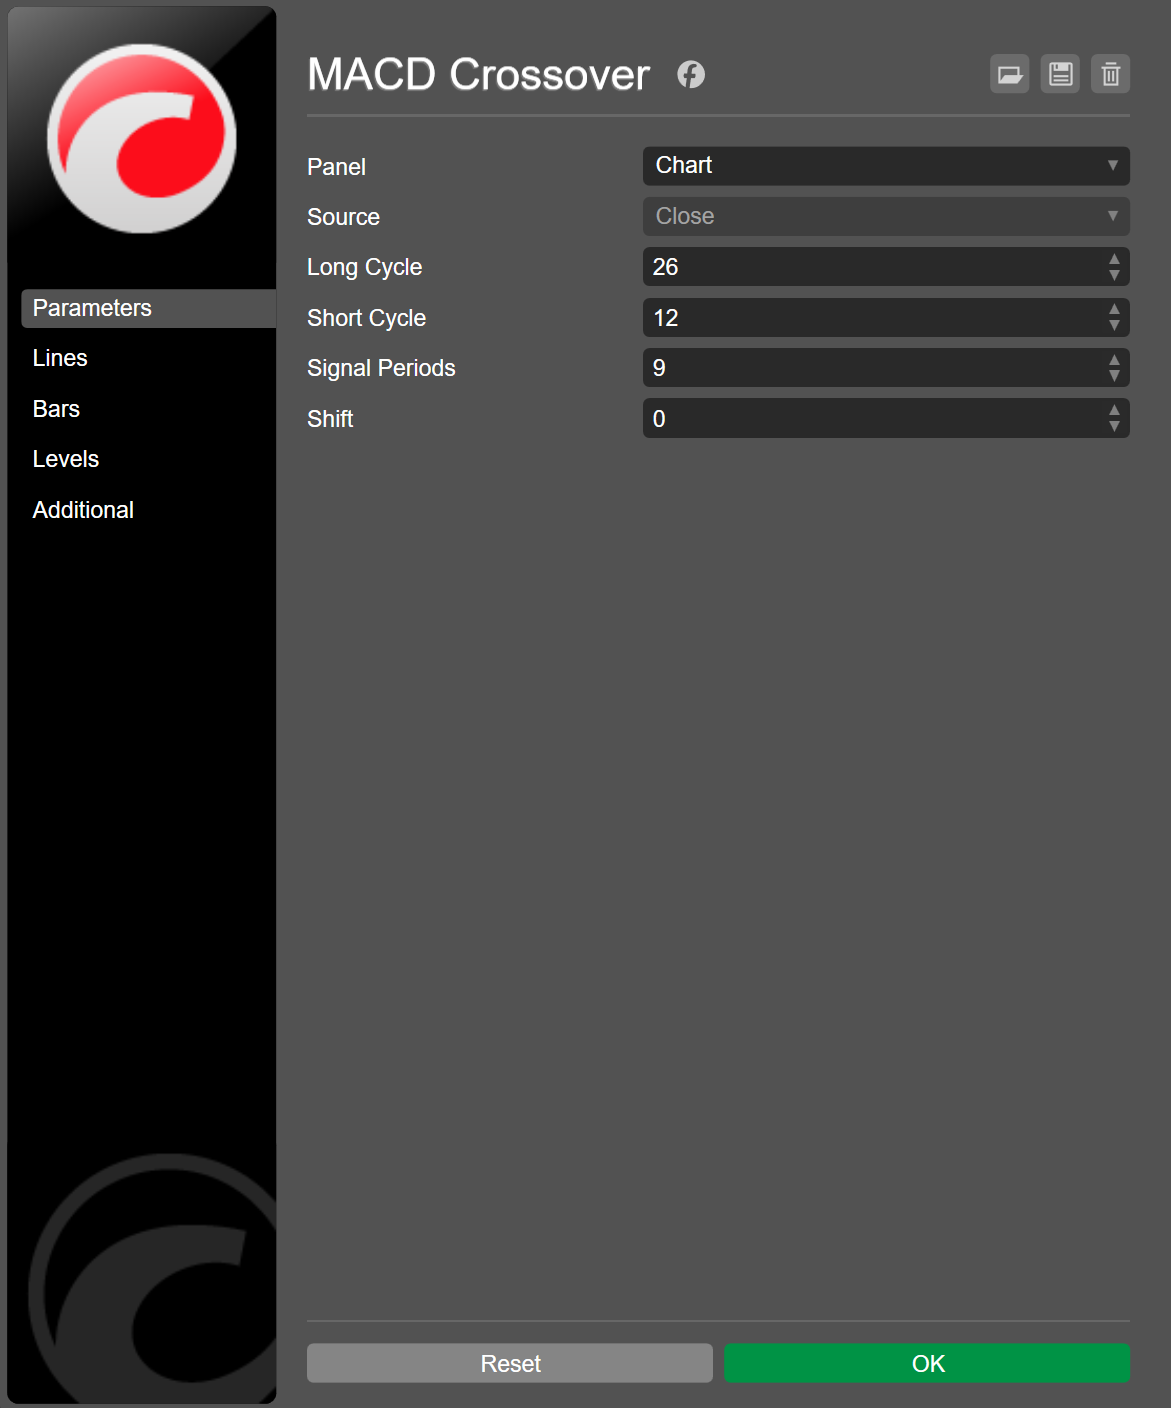Open the load settings folder icon
The height and width of the screenshot is (1408, 1171).
click(x=1009, y=74)
